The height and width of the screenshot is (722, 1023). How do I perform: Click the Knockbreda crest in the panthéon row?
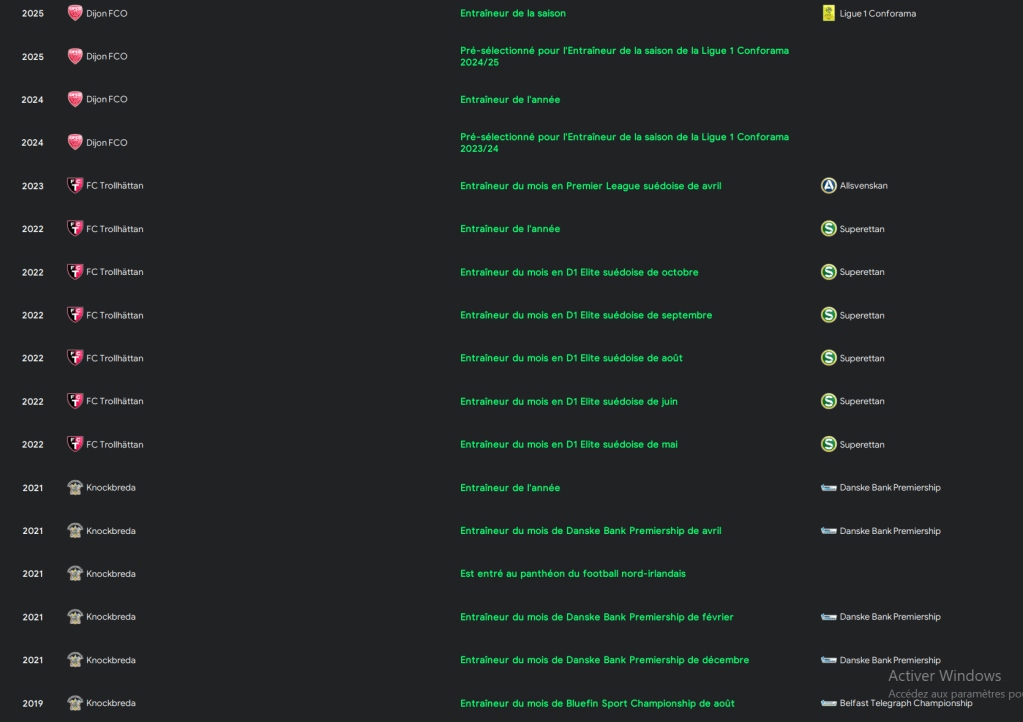(x=75, y=574)
